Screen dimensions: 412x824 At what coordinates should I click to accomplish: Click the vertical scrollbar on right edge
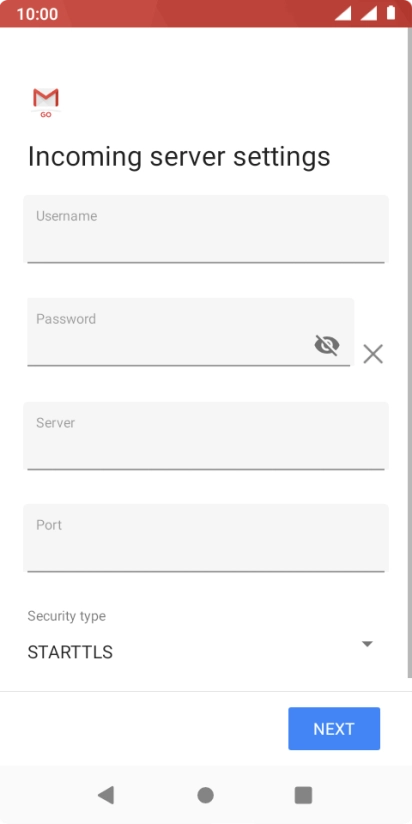(x=410, y=352)
